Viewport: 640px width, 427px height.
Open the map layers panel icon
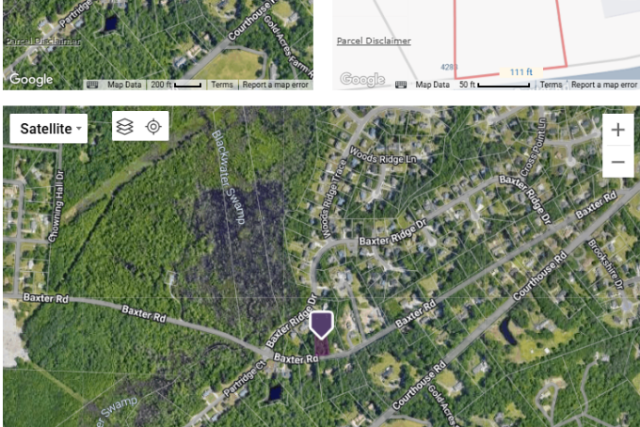coord(124,127)
